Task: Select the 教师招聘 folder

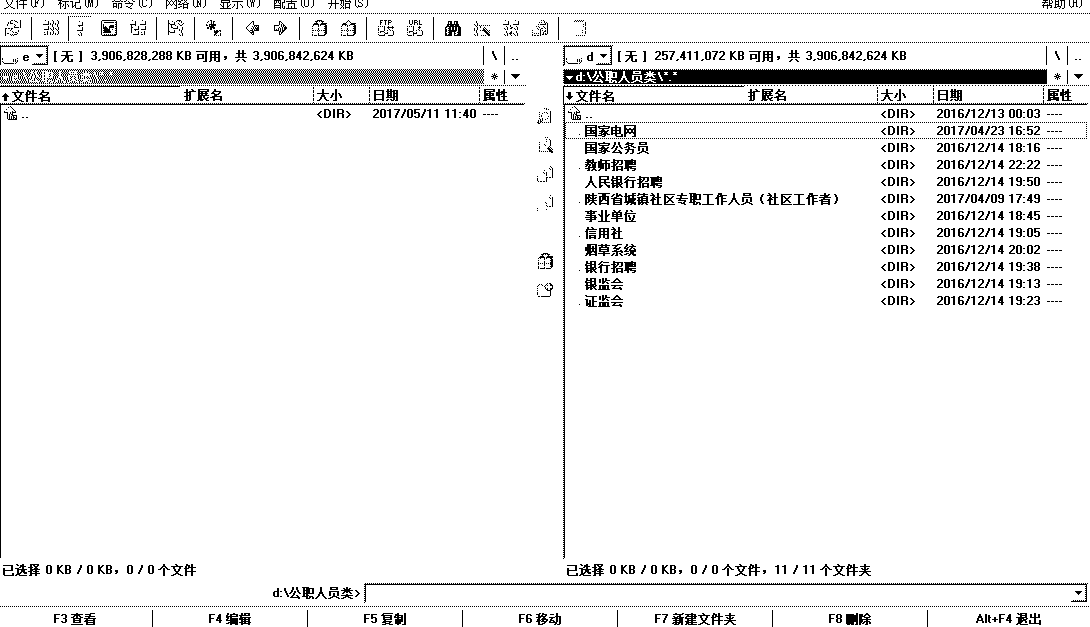Action: [x=827, y=165]
